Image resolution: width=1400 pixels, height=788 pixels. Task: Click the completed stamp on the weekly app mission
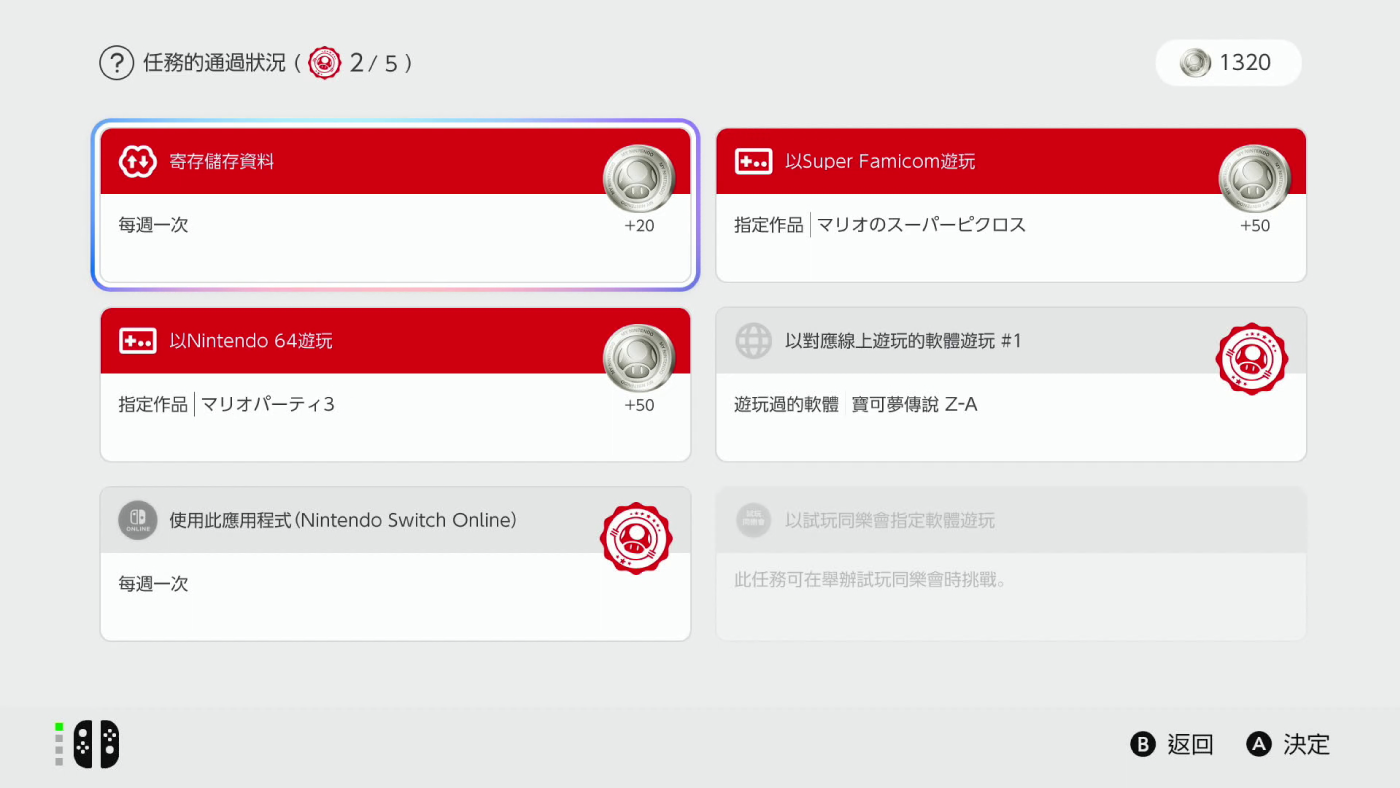[x=637, y=537]
